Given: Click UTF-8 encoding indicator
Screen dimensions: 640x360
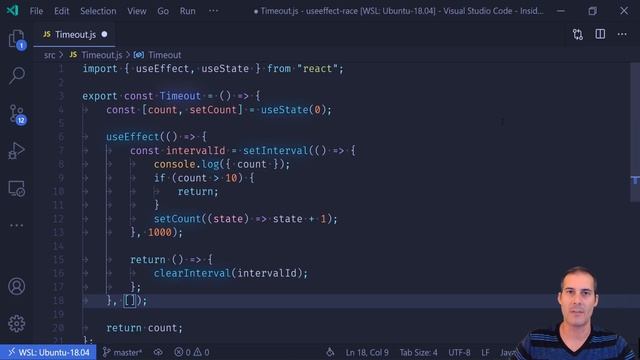Looking at the screenshot, I should click(x=459, y=352).
